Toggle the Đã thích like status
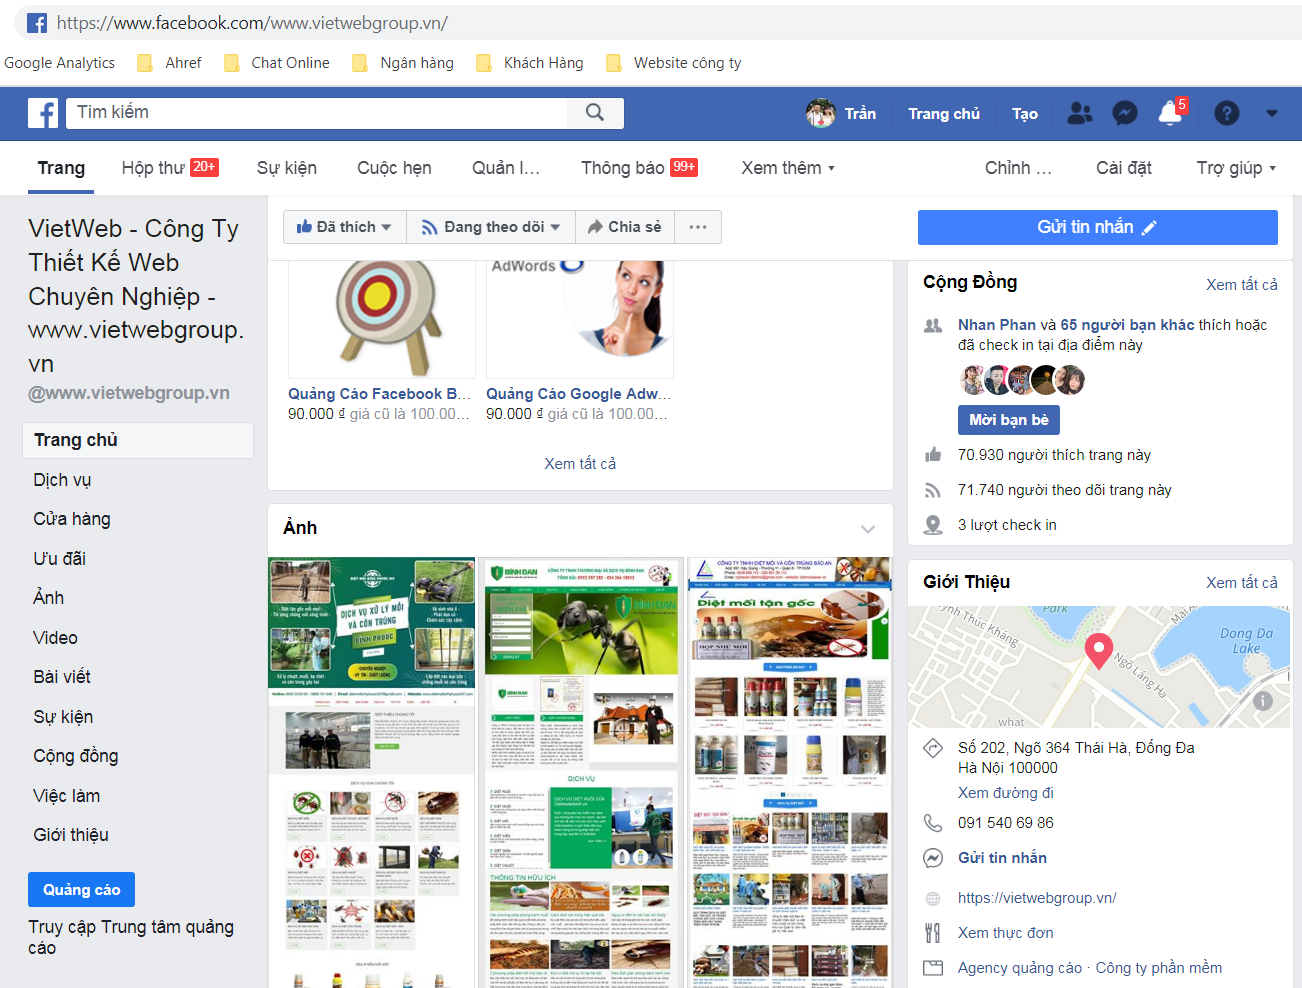This screenshot has width=1302, height=988. pos(344,227)
